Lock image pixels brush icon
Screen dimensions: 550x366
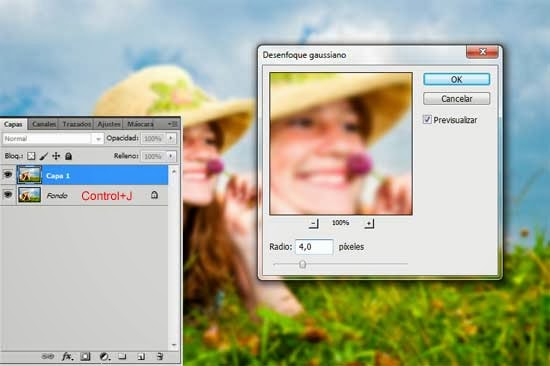[x=43, y=156]
